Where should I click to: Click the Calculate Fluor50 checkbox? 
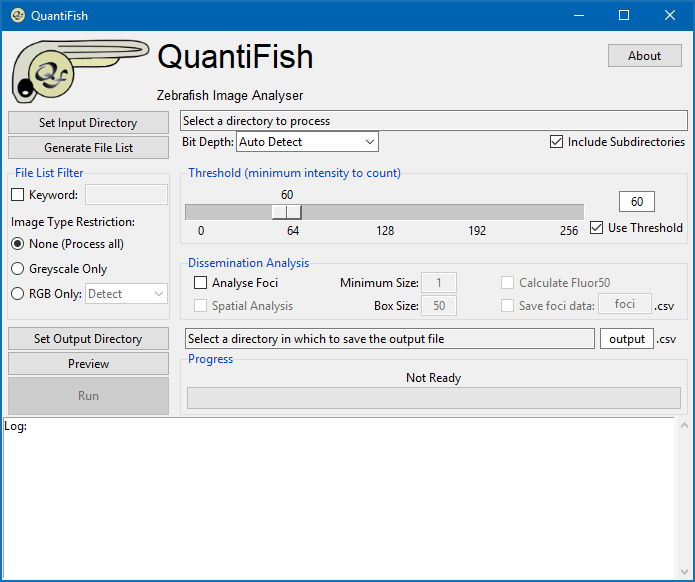(x=508, y=283)
